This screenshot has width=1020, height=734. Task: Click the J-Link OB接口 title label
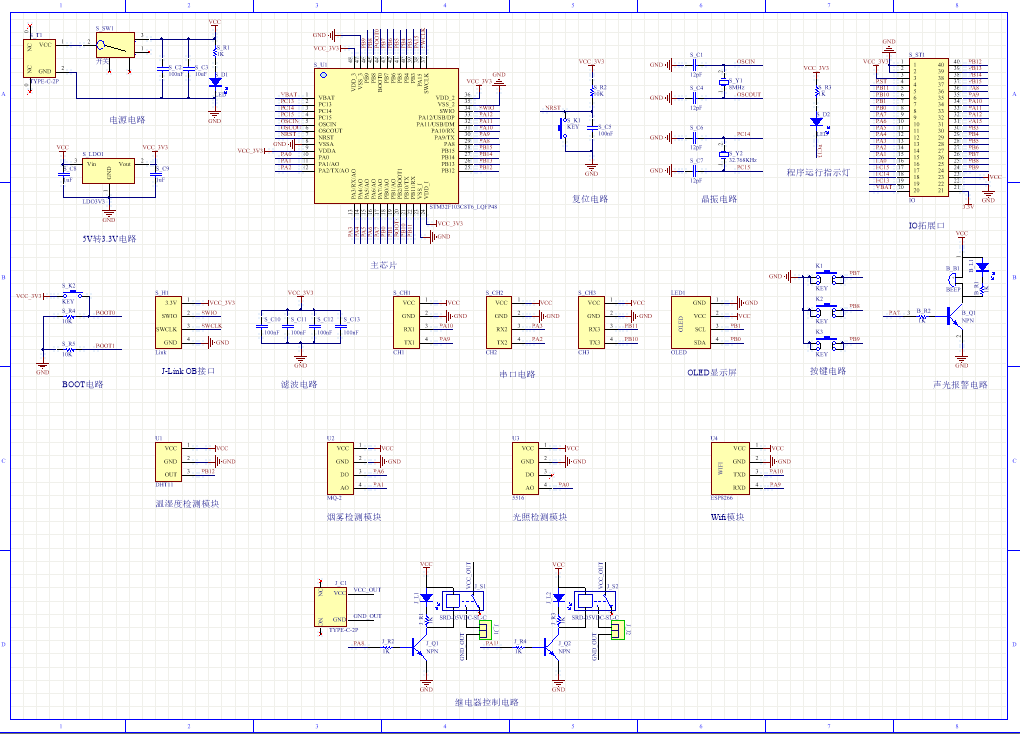coord(188,371)
